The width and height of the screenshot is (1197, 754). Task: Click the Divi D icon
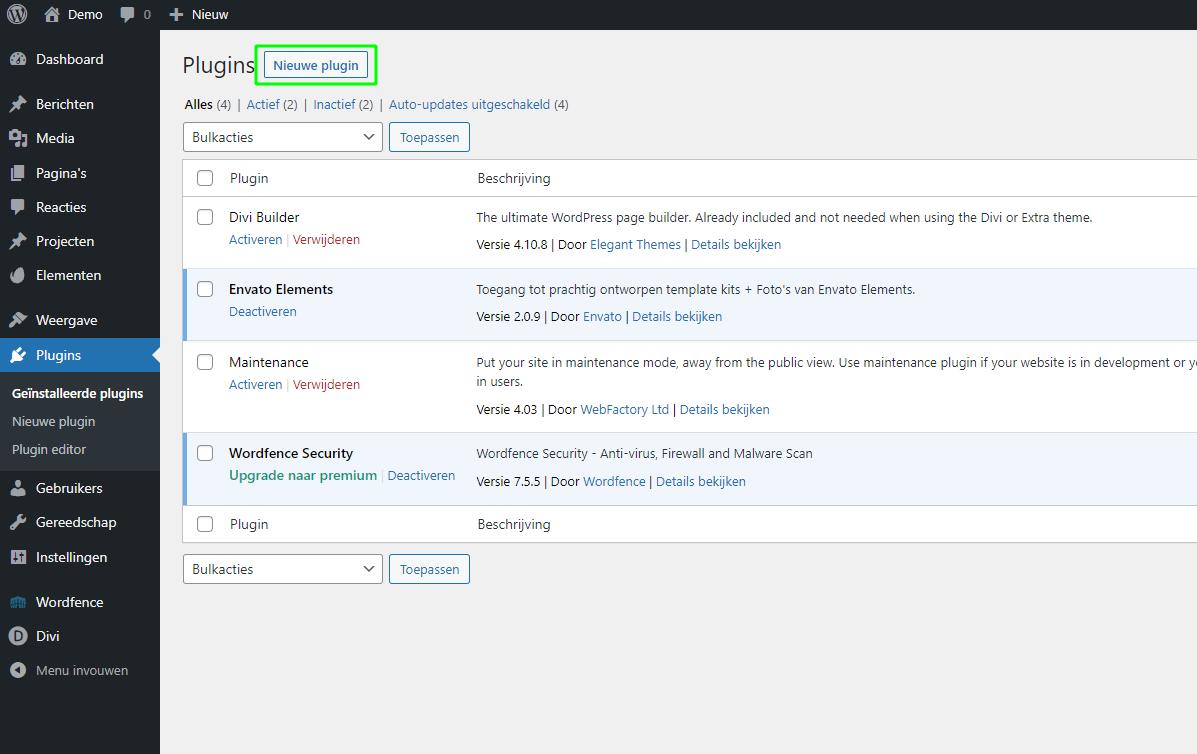tap(18, 636)
